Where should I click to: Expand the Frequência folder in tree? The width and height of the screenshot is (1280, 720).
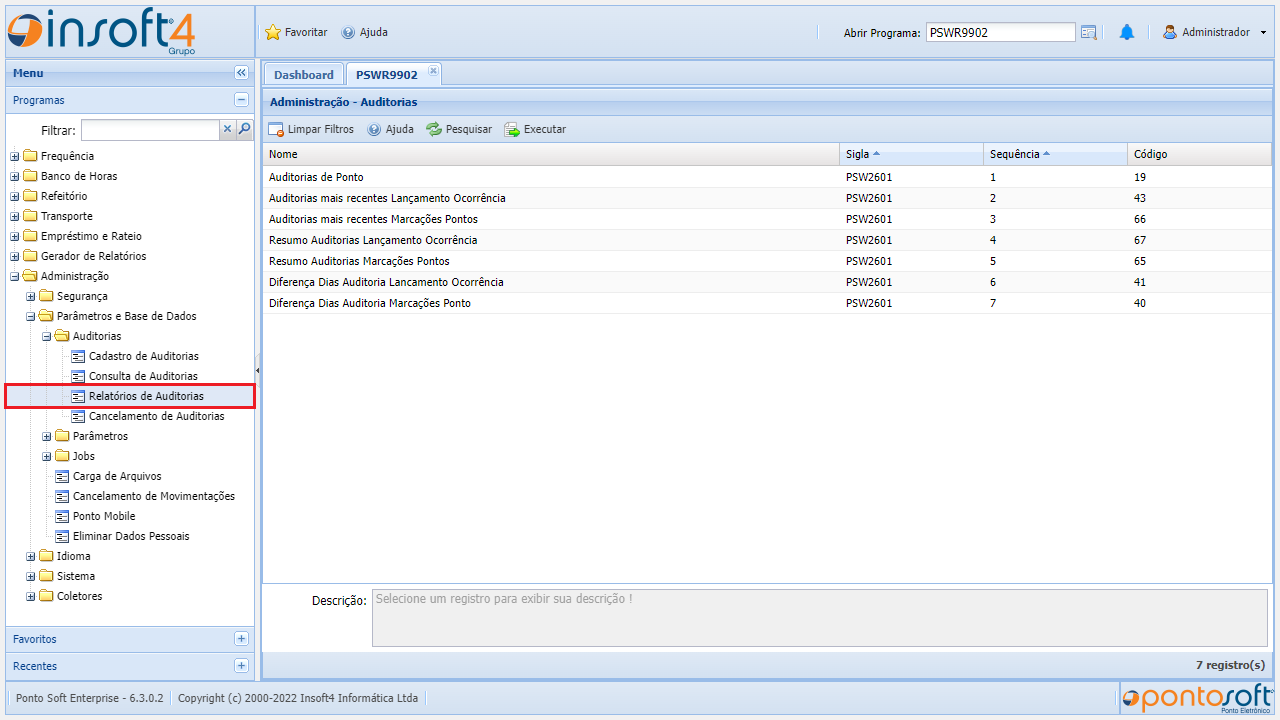(x=15, y=156)
